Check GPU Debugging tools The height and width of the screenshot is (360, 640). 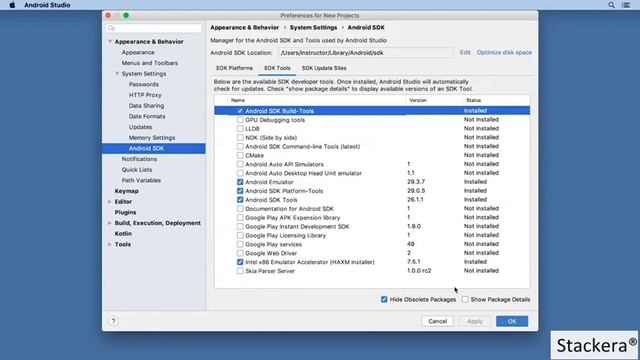(x=240, y=120)
